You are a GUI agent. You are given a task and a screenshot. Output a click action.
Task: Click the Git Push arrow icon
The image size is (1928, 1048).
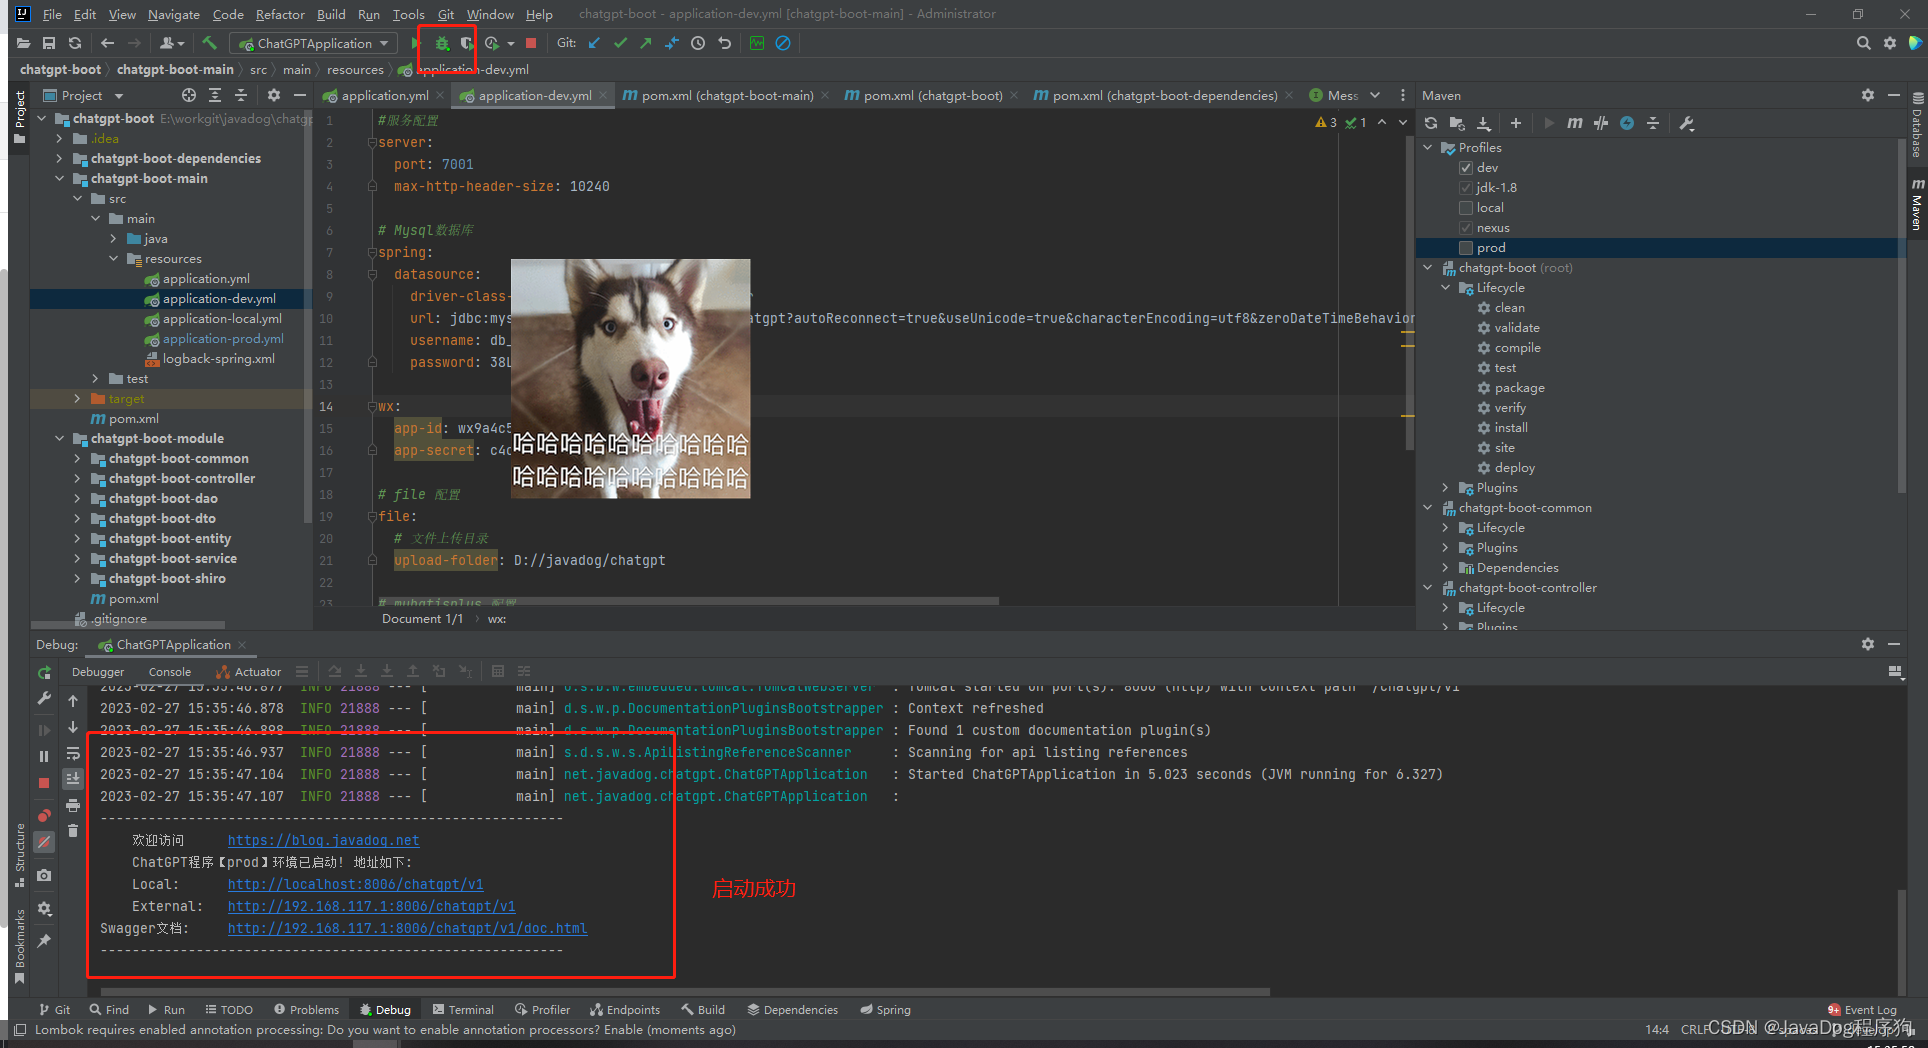pos(646,43)
